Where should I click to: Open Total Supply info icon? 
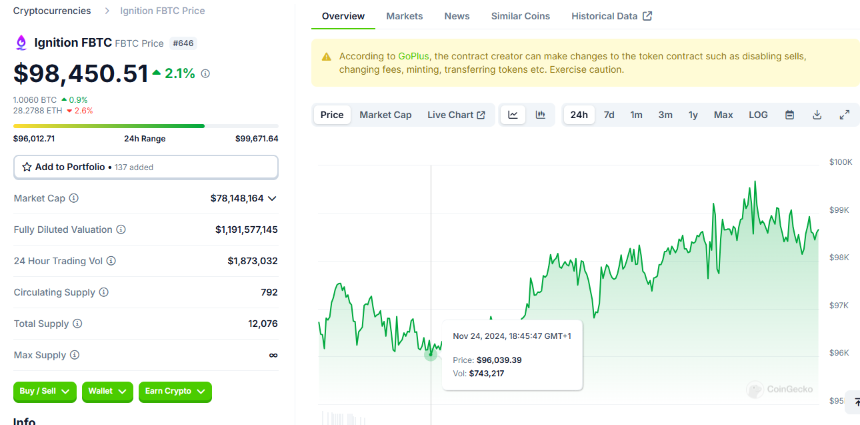pos(77,324)
